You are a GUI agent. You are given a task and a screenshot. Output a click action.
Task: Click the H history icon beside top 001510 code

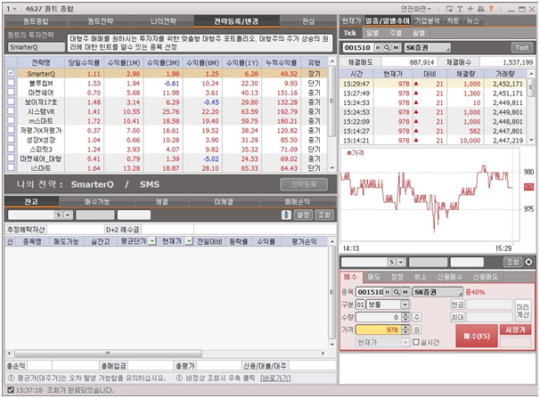(x=378, y=48)
